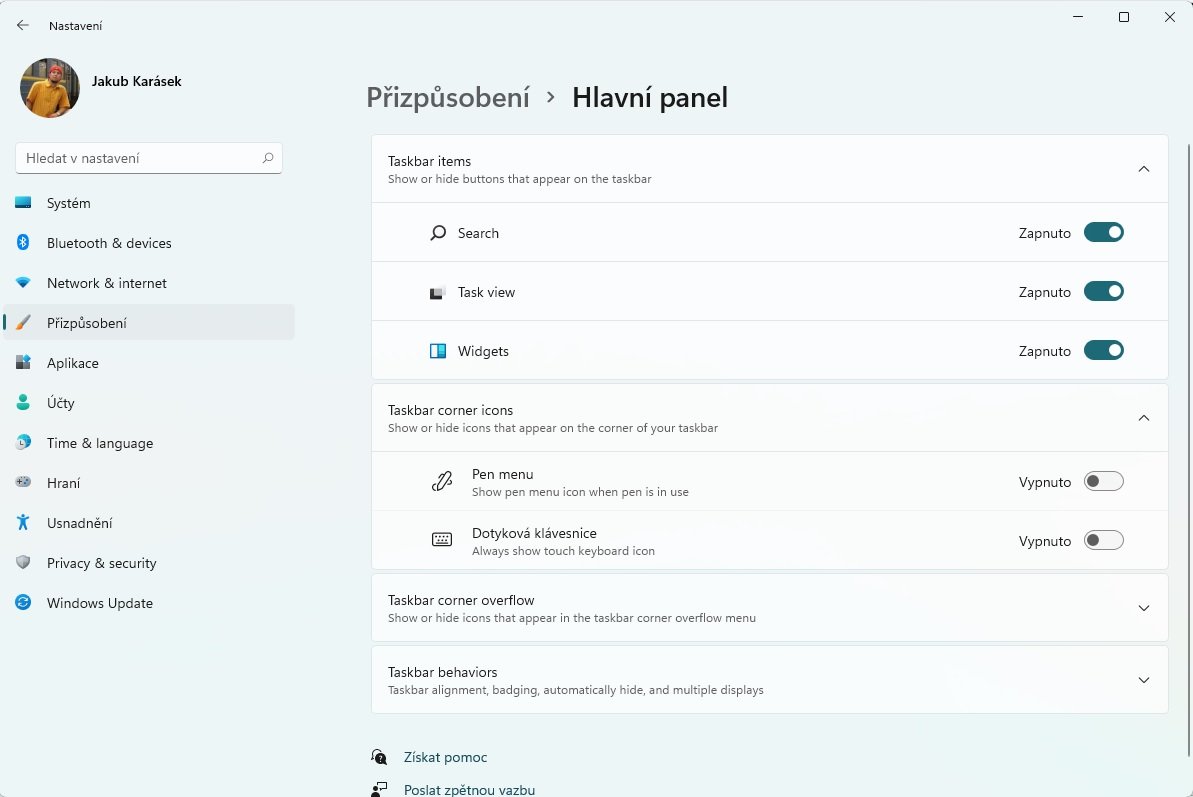The height and width of the screenshot is (797, 1193).
Task: Go back to Přizpůsobení breadcrumb
Action: (x=448, y=98)
